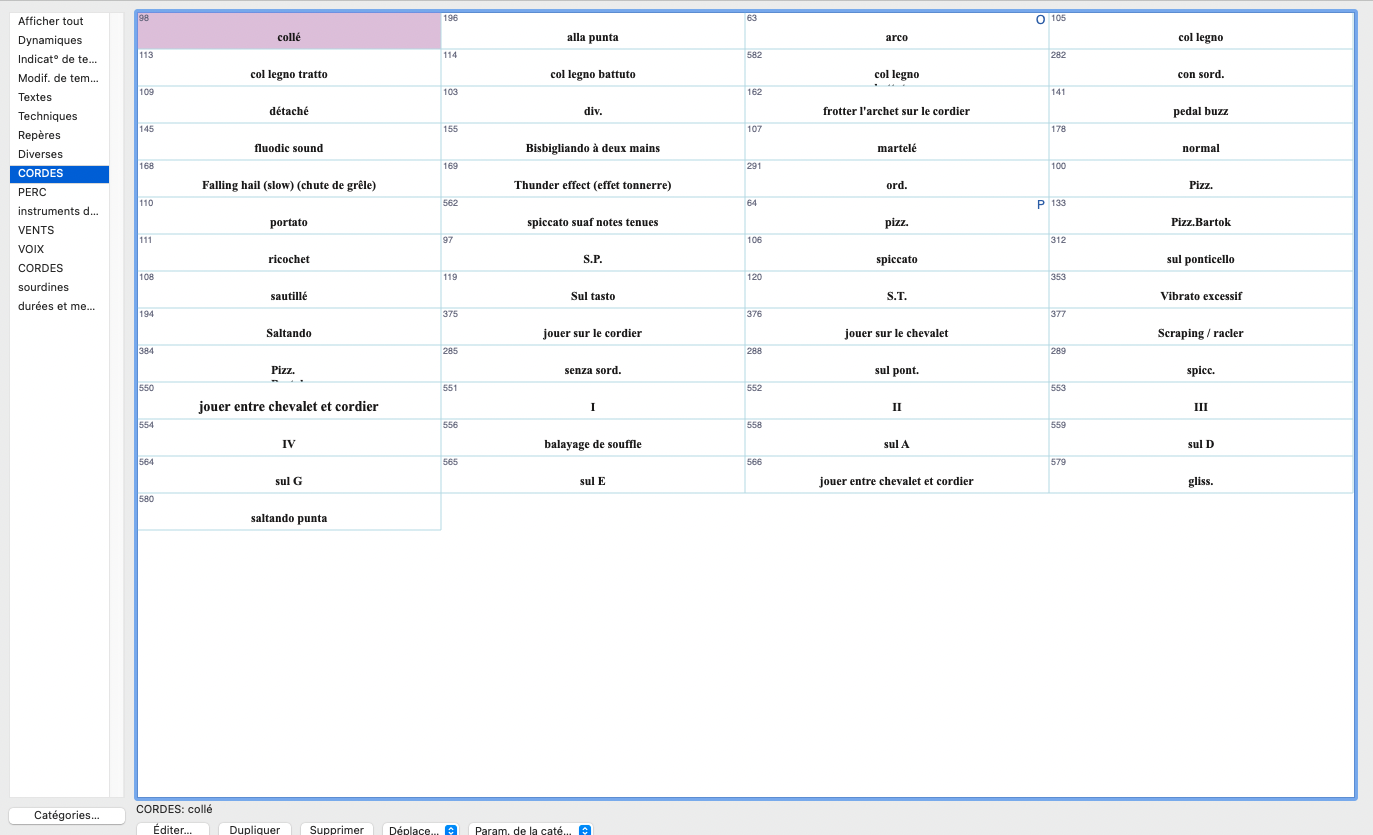Choose the PERC category

tap(32, 192)
